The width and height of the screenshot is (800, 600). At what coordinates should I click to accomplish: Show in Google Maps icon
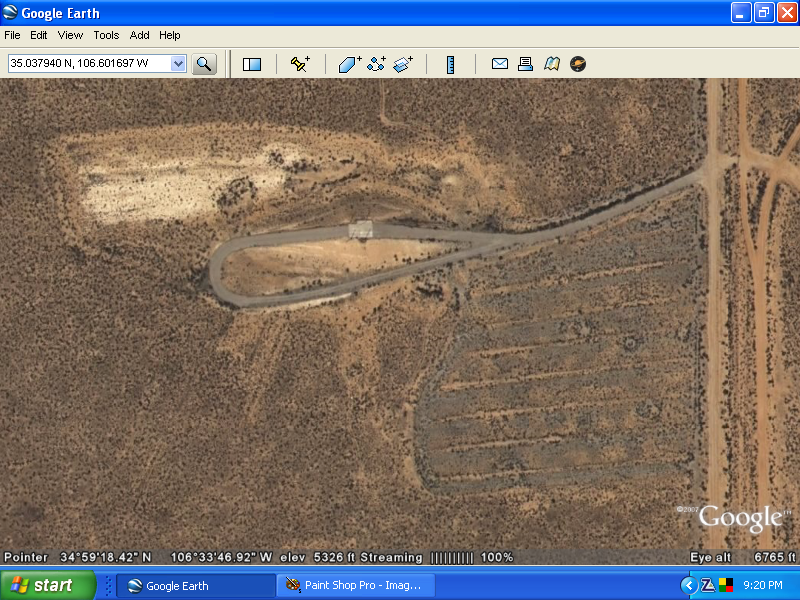[x=552, y=64]
